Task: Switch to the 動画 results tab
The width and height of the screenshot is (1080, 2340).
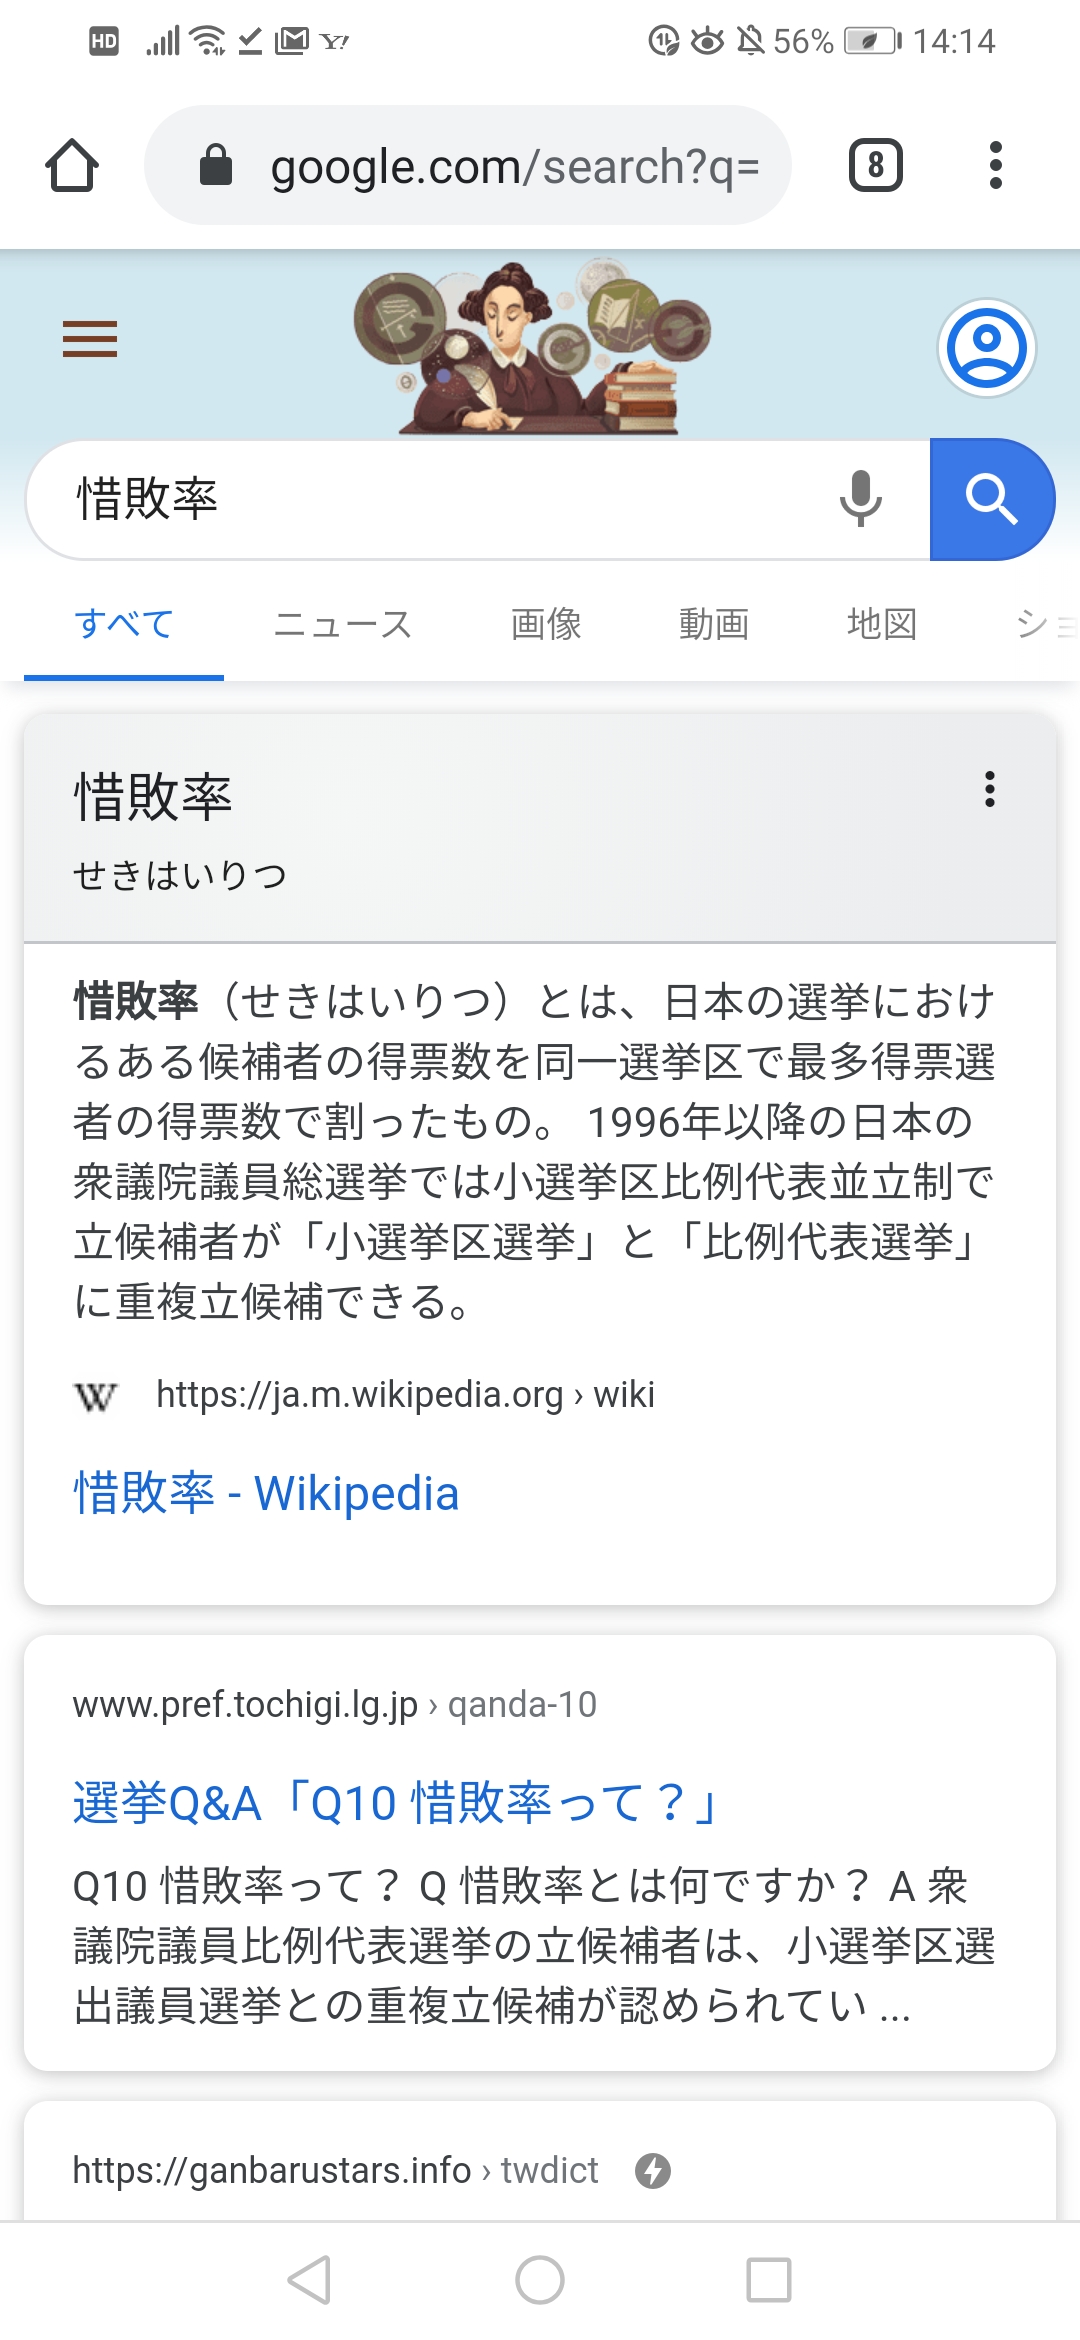Action: click(x=714, y=624)
